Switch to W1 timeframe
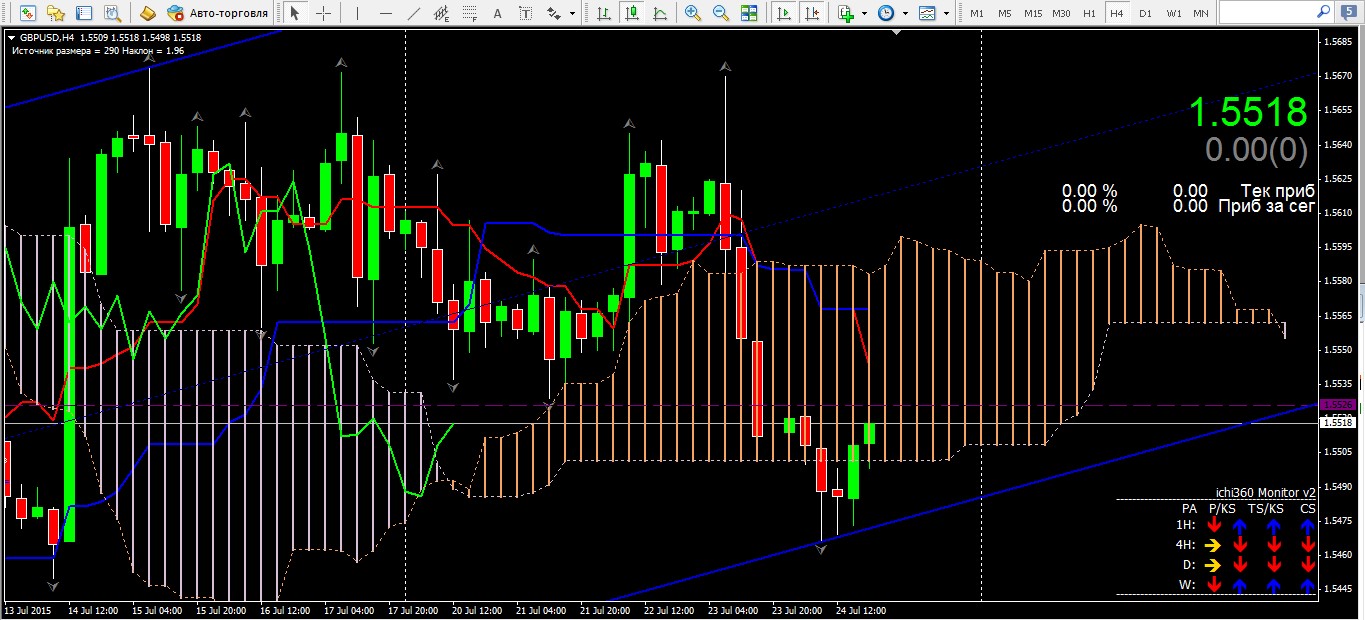Viewport: 1365px width, 620px height. click(1173, 13)
